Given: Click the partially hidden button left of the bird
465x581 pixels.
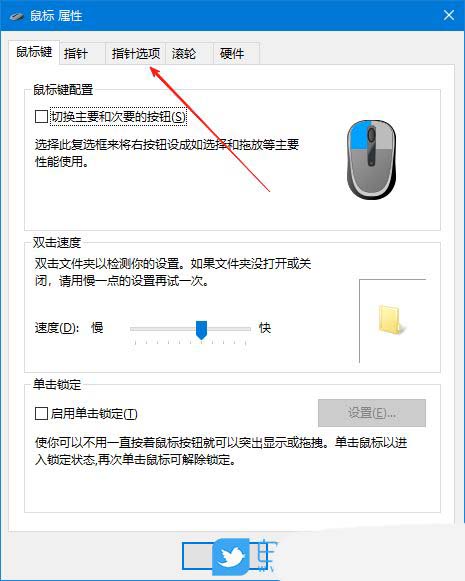Looking at the screenshot, I should pos(198,556).
